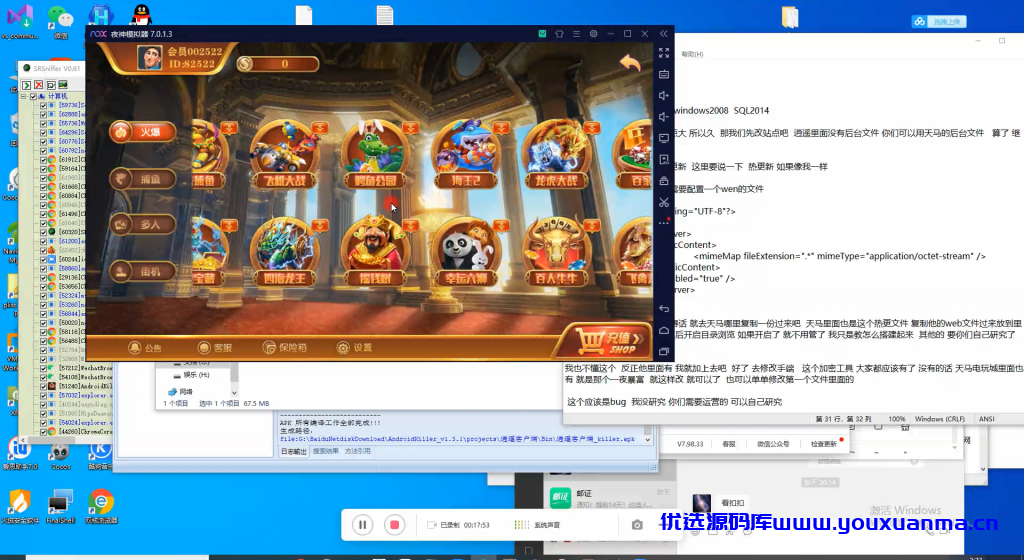The width and height of the screenshot is (1024, 560).
Task: Open the Nox more tools ellipsis
Action: click(664, 223)
